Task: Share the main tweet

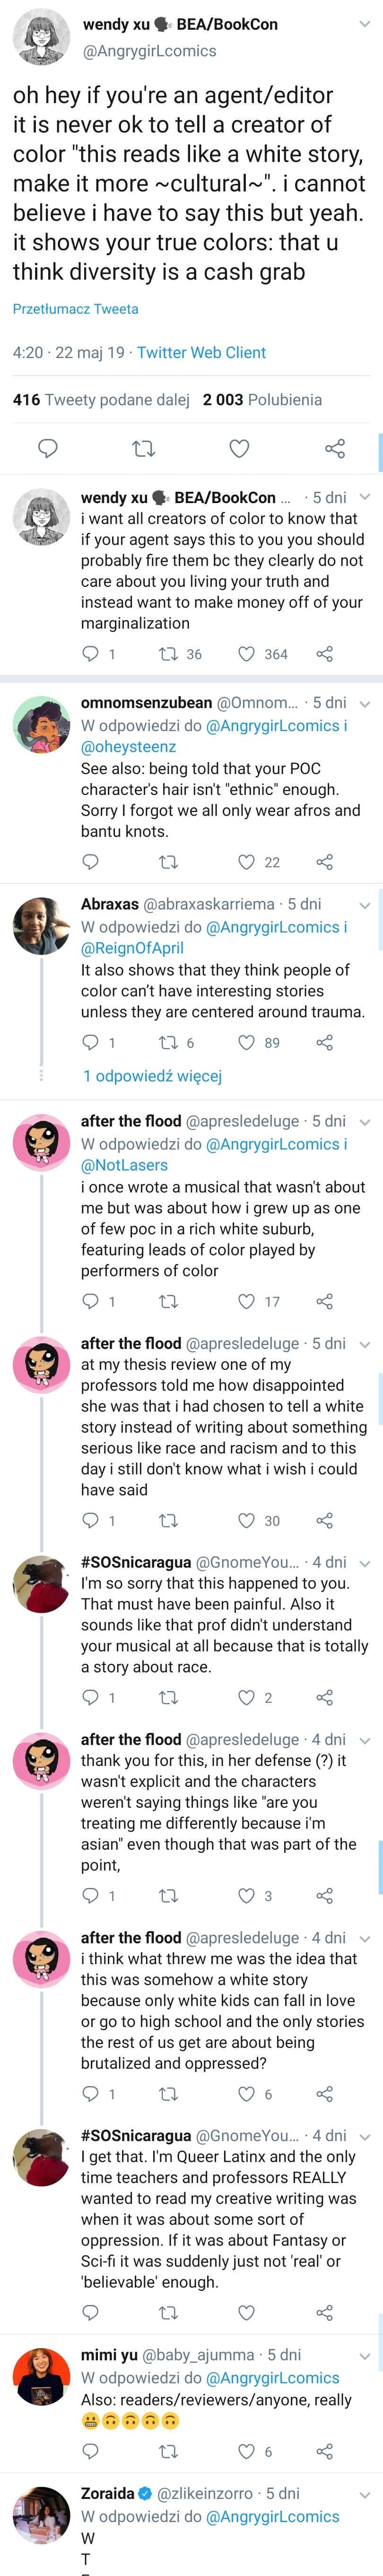Action: click(335, 448)
